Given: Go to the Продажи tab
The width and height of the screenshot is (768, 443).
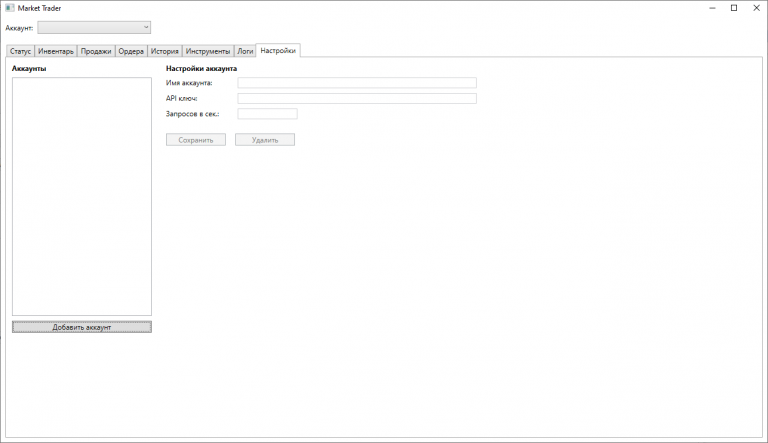Looking at the screenshot, I should [x=96, y=51].
